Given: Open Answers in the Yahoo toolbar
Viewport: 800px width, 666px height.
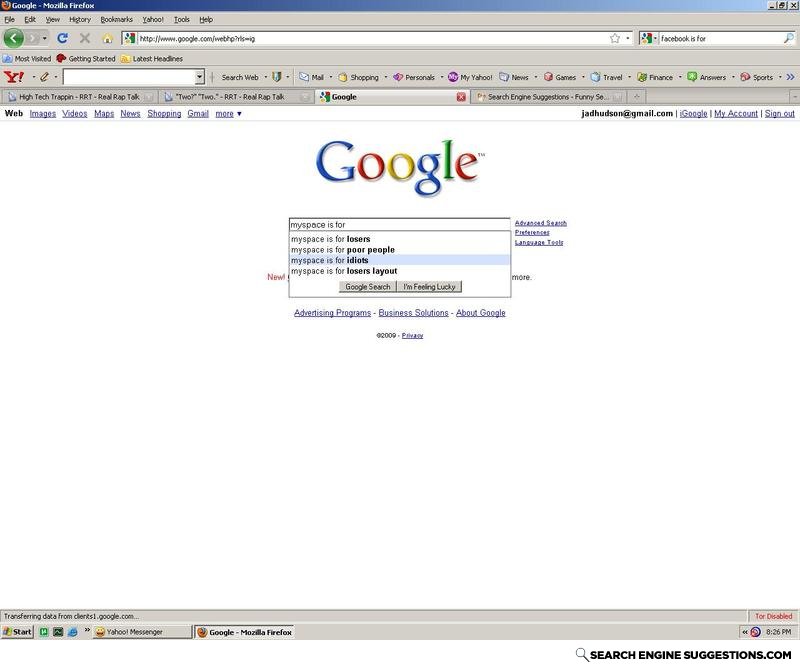Looking at the screenshot, I should coord(707,77).
